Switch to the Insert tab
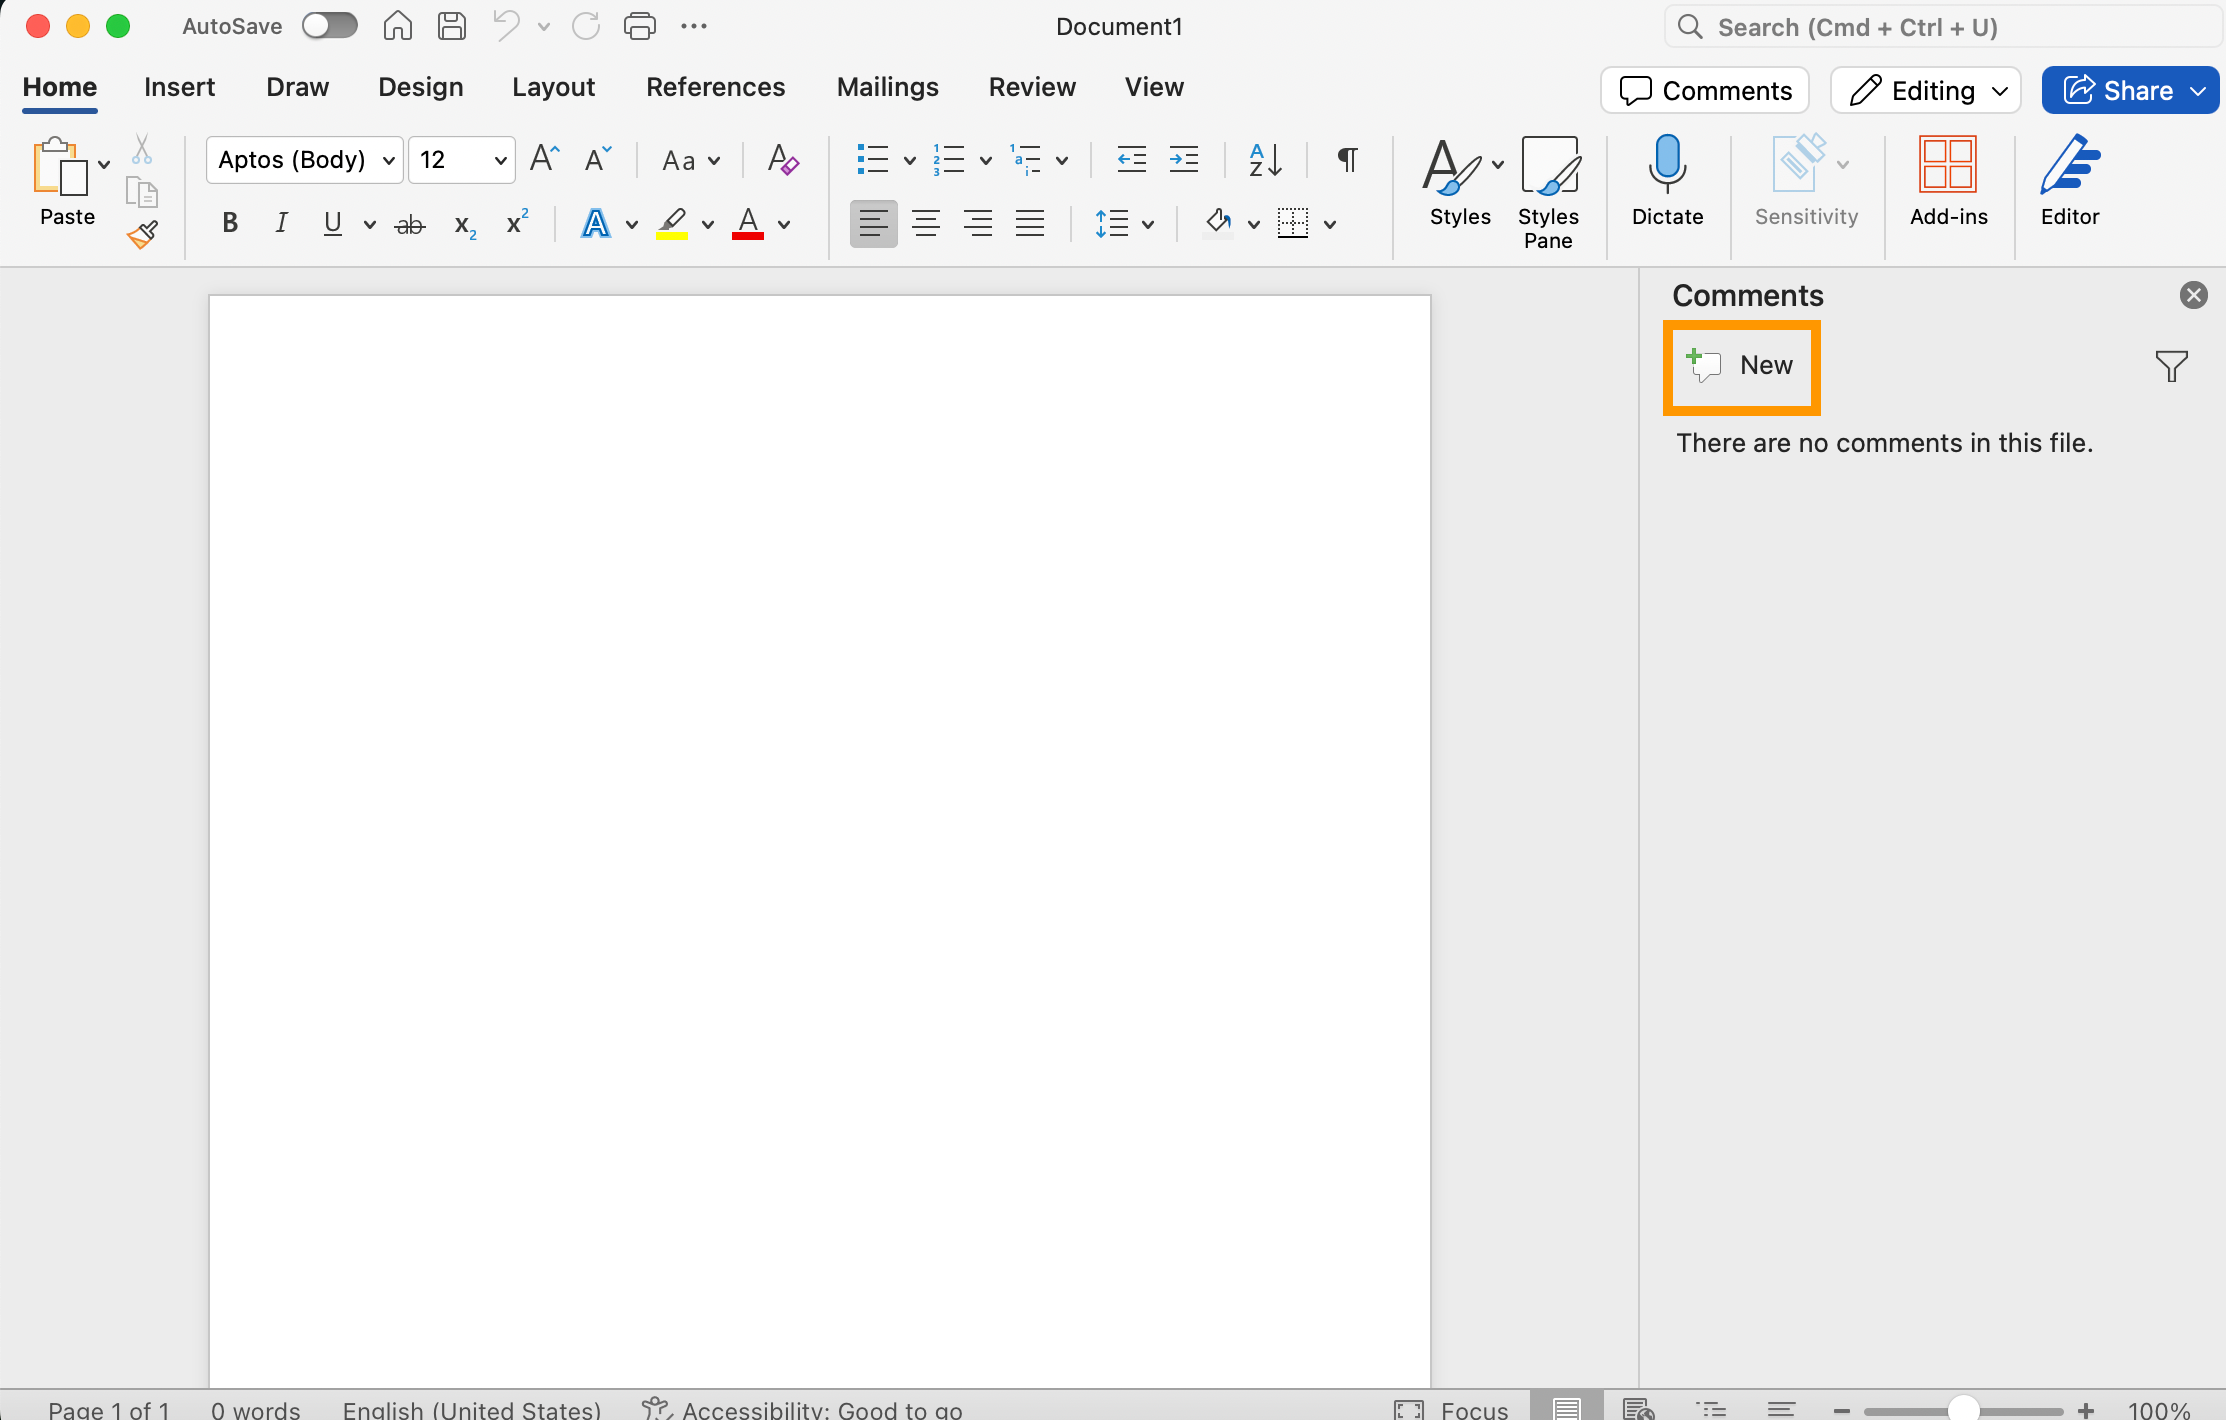The width and height of the screenshot is (2226, 1420). tap(179, 88)
